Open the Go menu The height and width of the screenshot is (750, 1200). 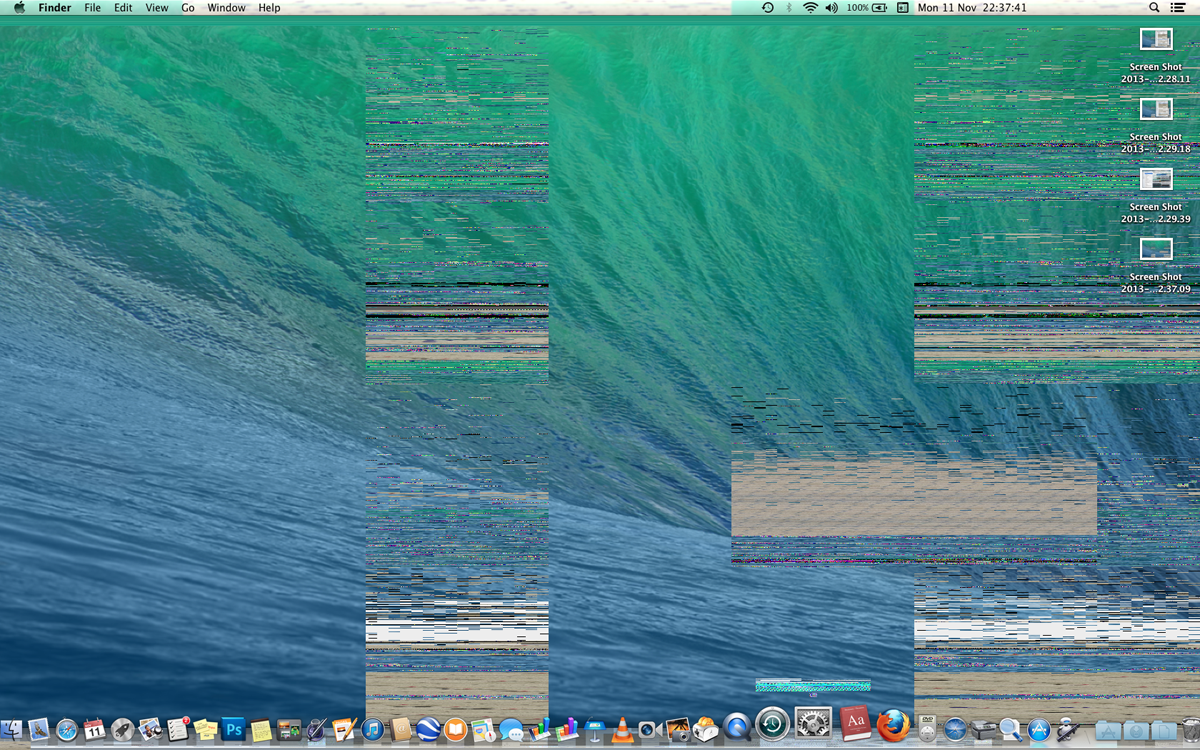[188, 8]
